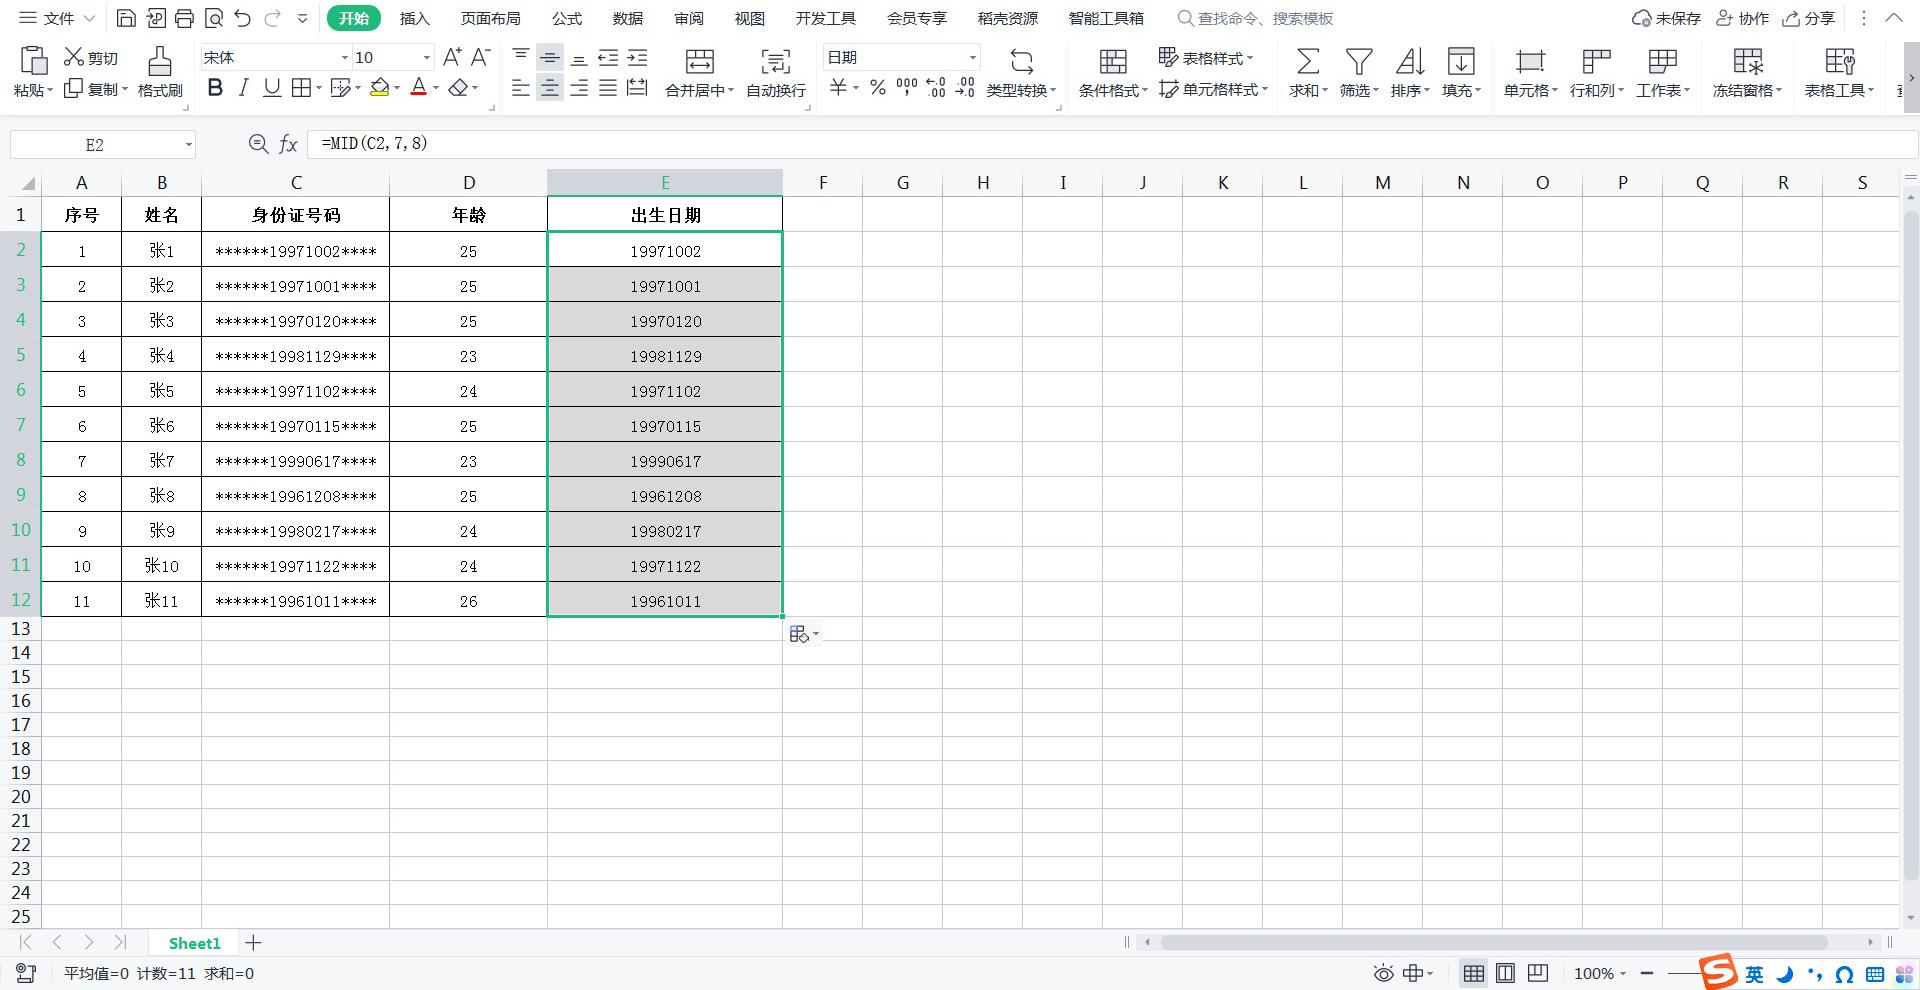
Task: Click the Freeze Panes (冻结窗格) icon
Action: (1747, 62)
